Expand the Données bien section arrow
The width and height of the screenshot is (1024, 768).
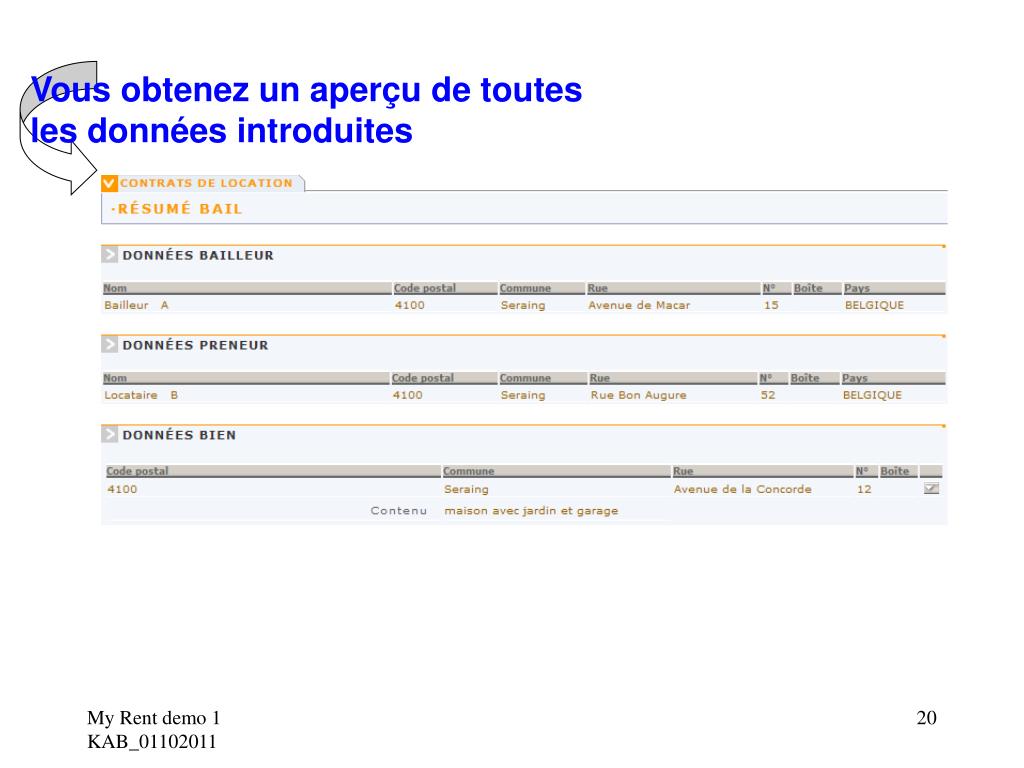pos(109,434)
